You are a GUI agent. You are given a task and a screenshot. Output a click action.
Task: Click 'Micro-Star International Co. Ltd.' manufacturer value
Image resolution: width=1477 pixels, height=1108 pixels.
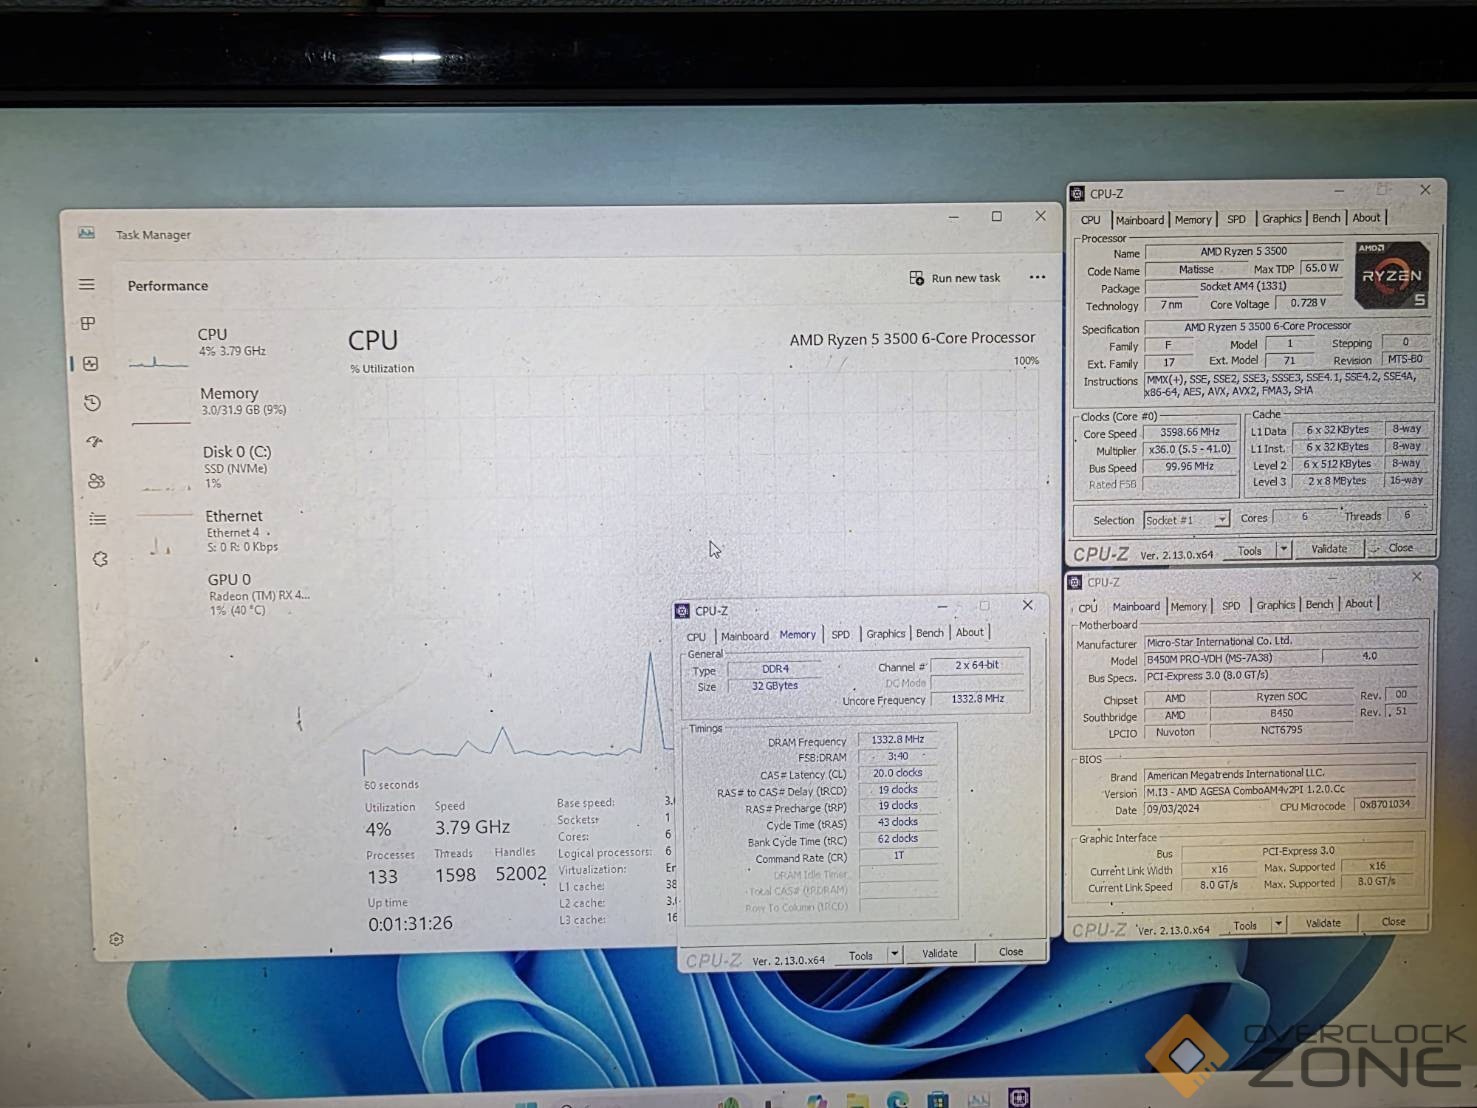[x=1280, y=641]
